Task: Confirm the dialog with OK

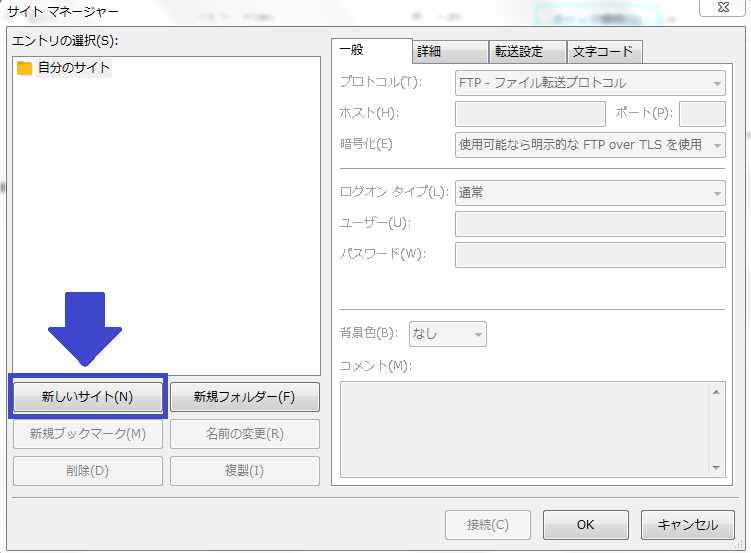Action: (x=585, y=524)
